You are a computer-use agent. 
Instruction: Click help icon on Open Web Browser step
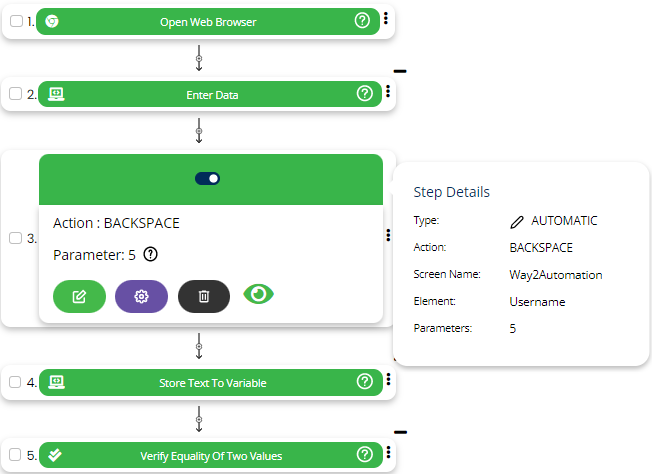(x=363, y=20)
